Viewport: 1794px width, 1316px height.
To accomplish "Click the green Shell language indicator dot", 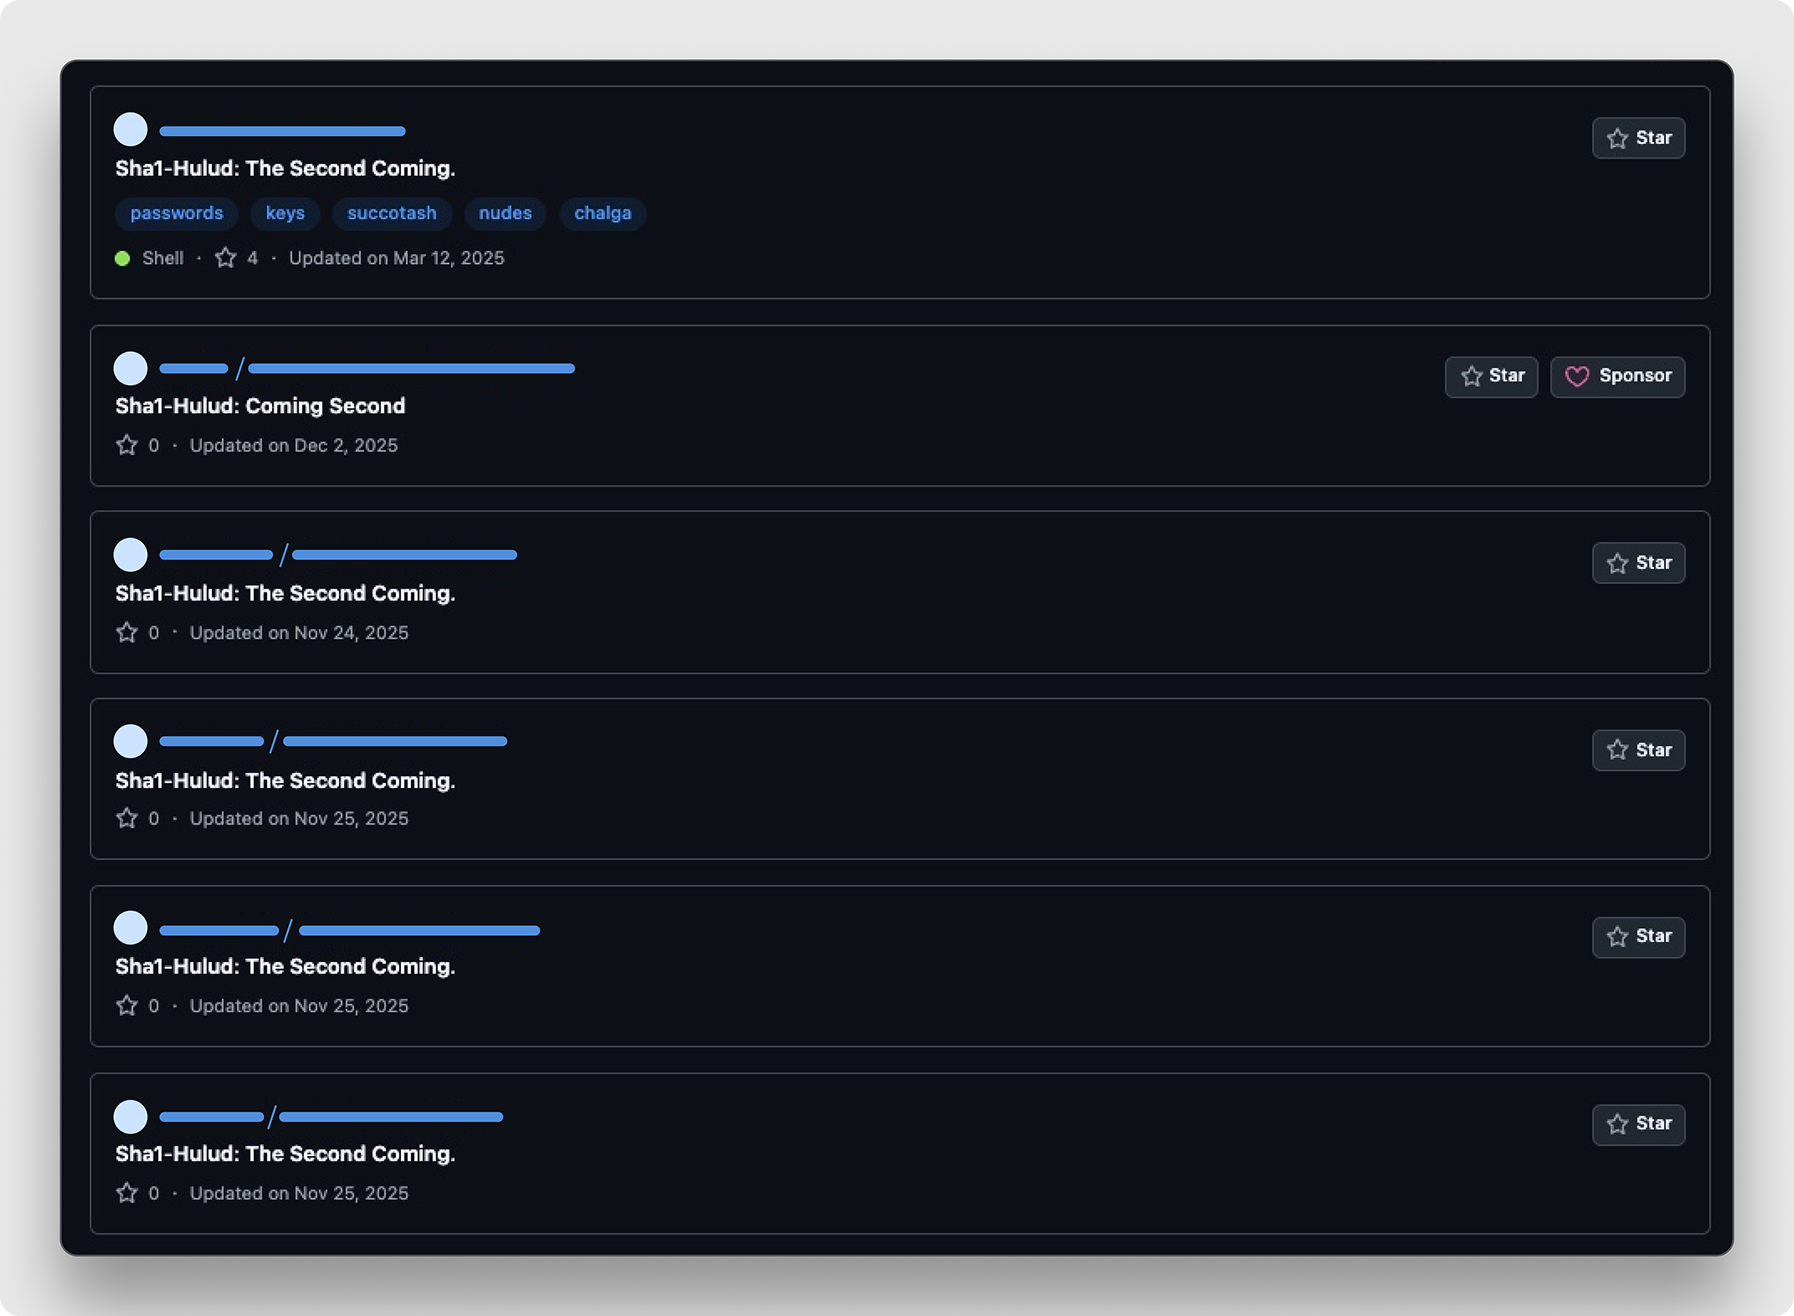I will click(x=122, y=258).
